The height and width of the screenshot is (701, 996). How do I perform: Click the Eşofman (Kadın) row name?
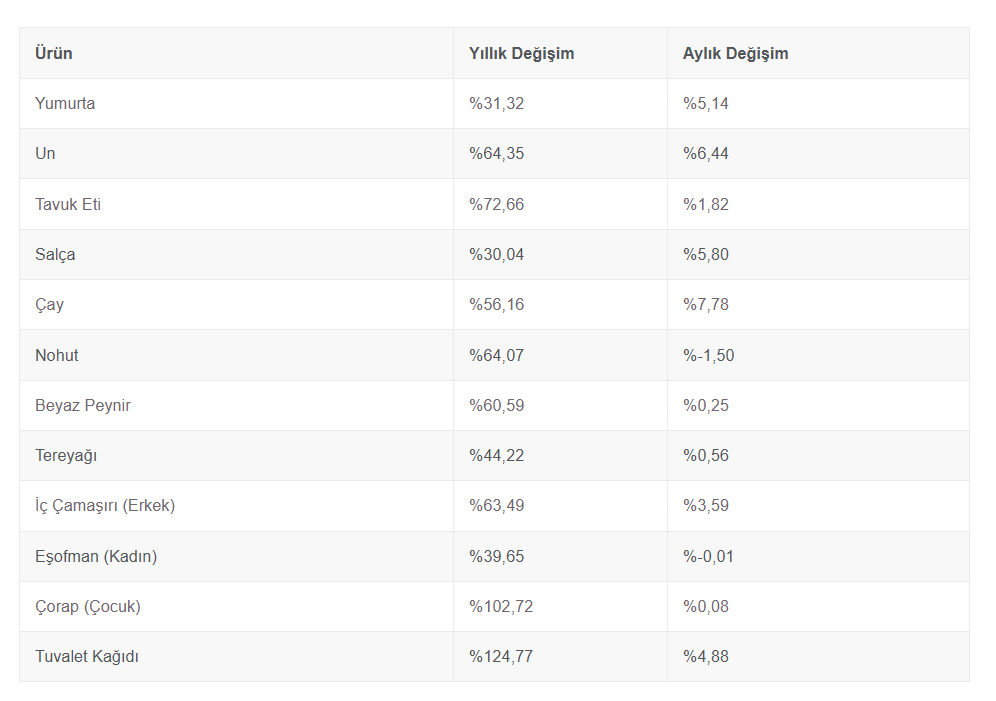click(96, 556)
